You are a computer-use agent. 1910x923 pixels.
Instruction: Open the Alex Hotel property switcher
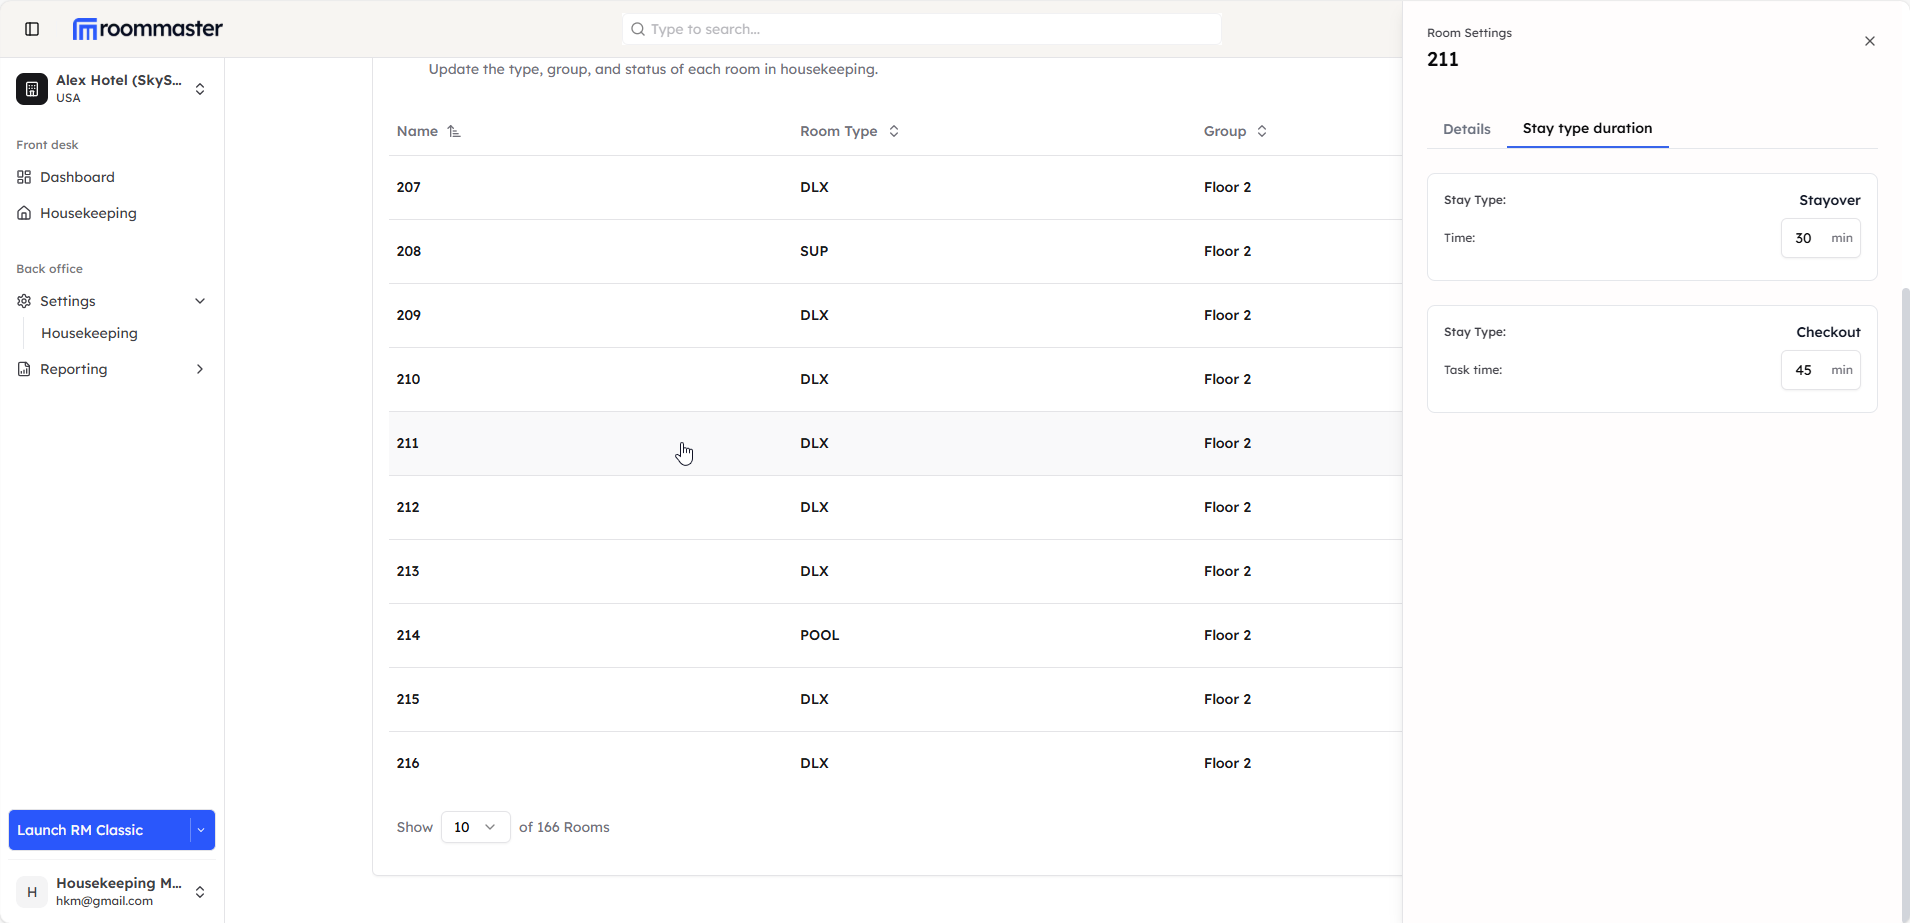[200, 89]
